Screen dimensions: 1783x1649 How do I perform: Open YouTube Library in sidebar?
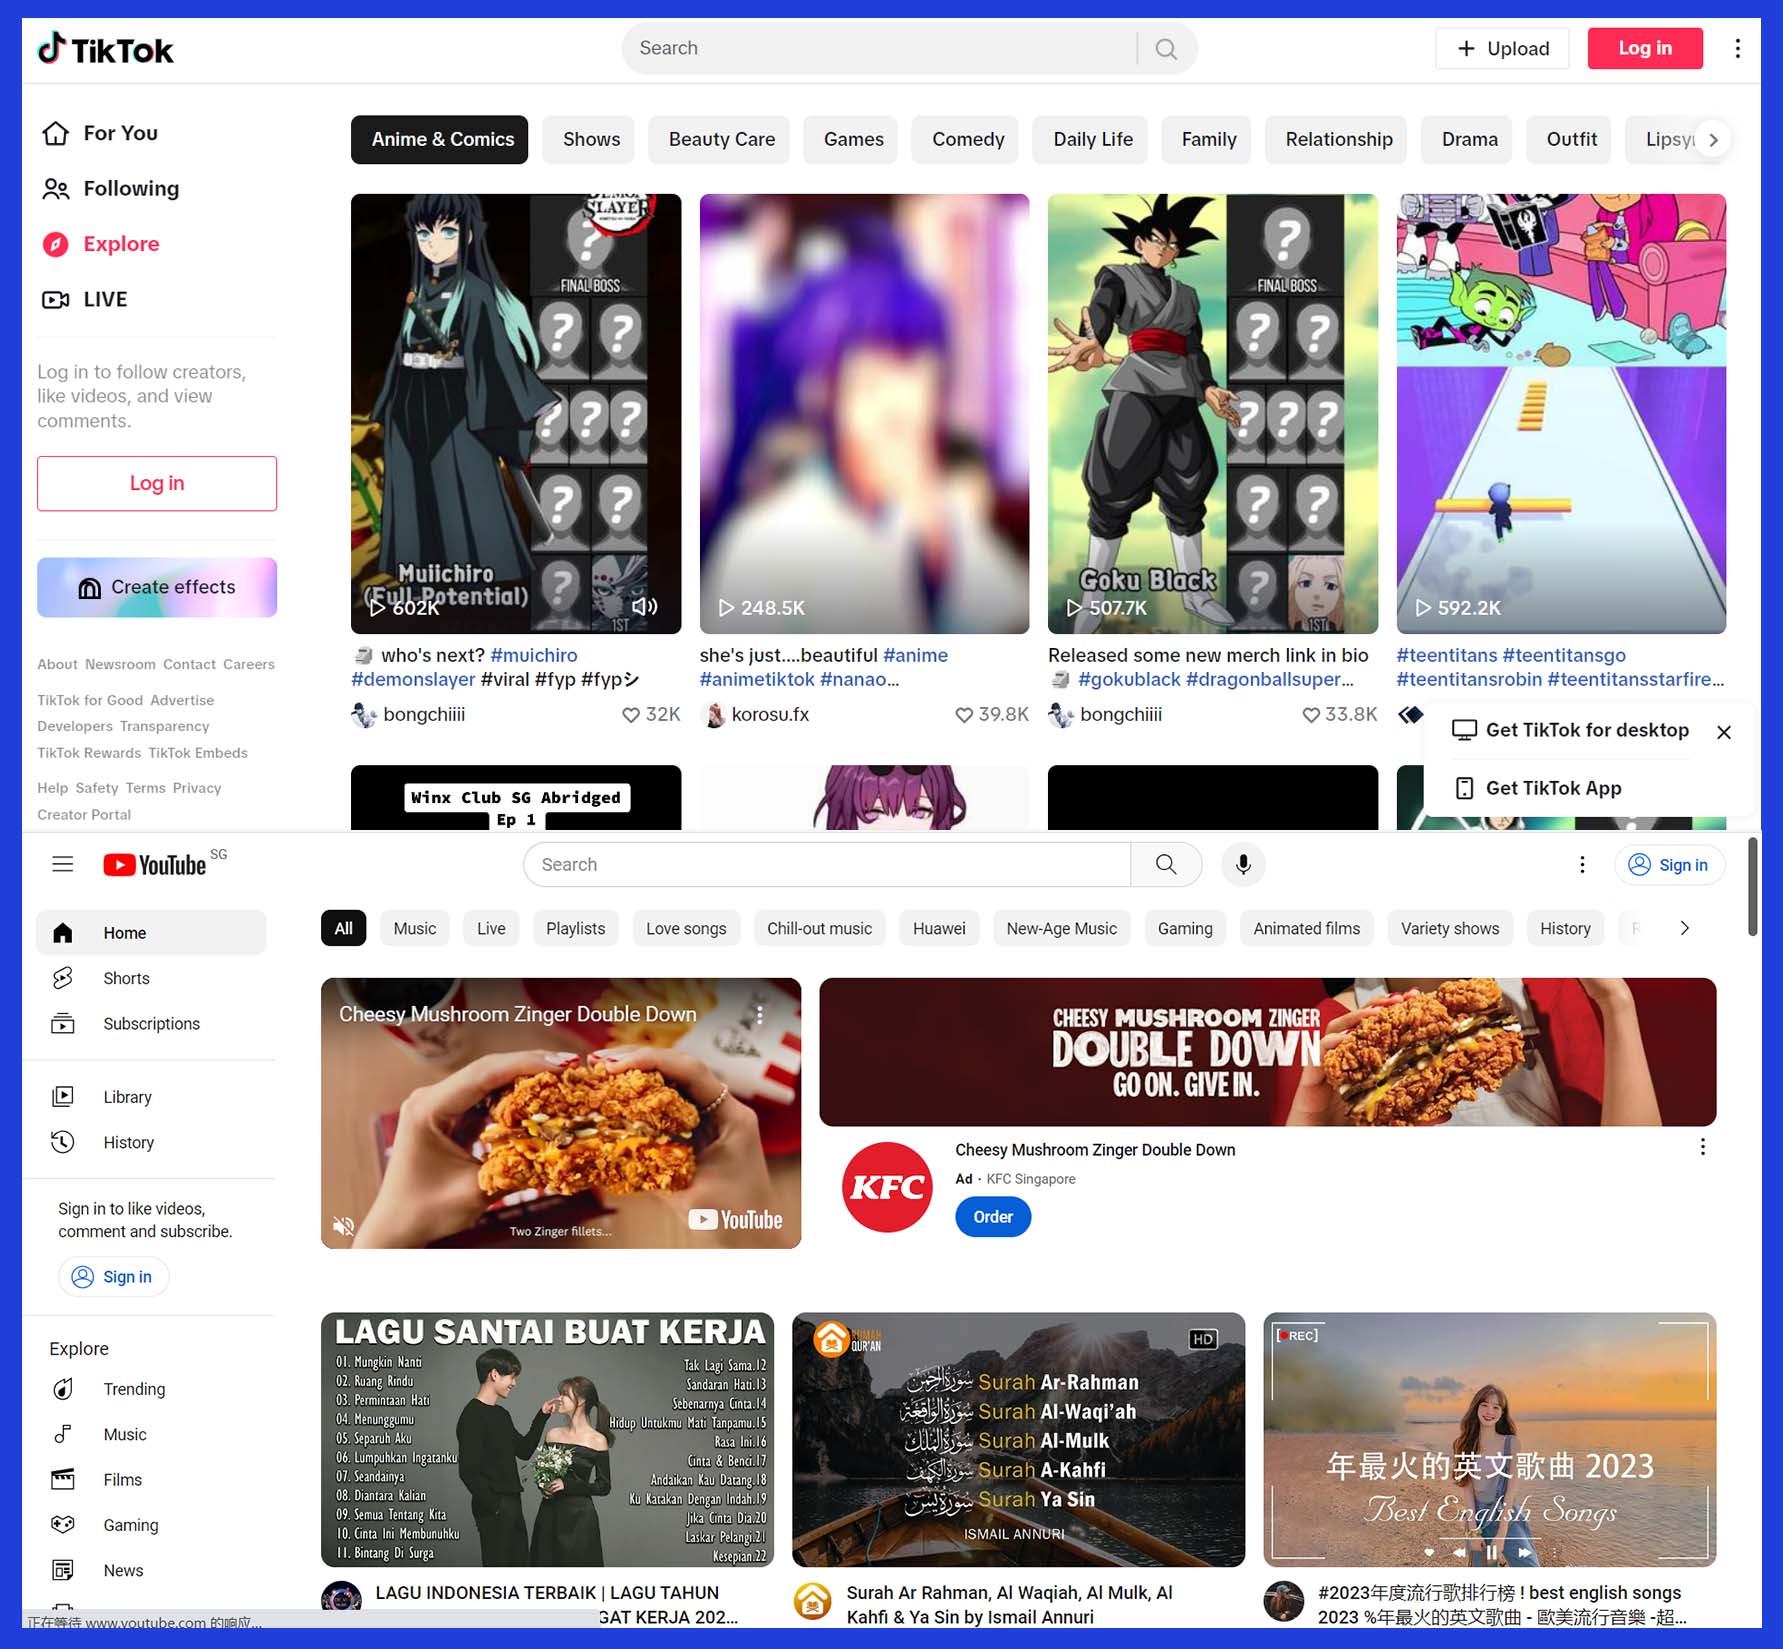pyautogui.click(x=153, y=1097)
